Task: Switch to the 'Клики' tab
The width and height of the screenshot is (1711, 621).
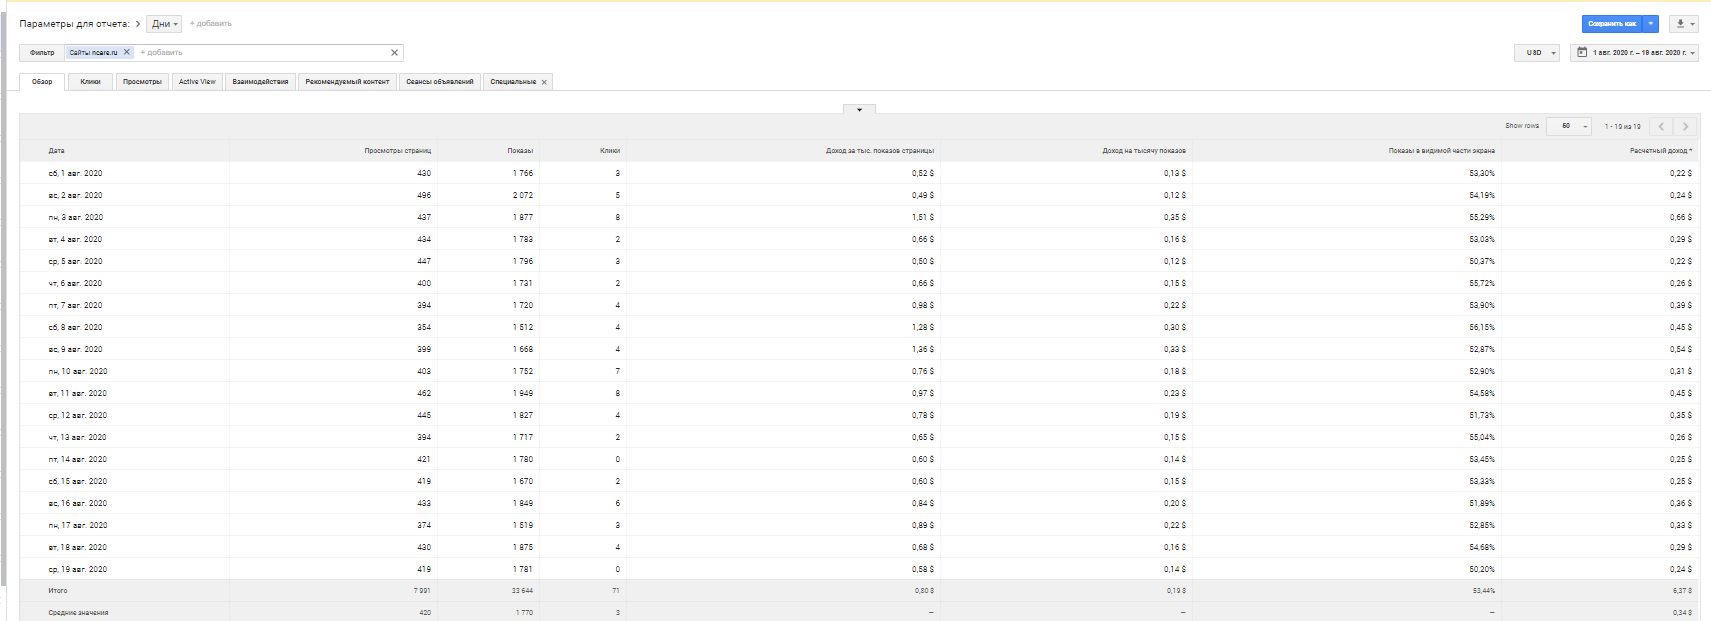Action: point(90,82)
